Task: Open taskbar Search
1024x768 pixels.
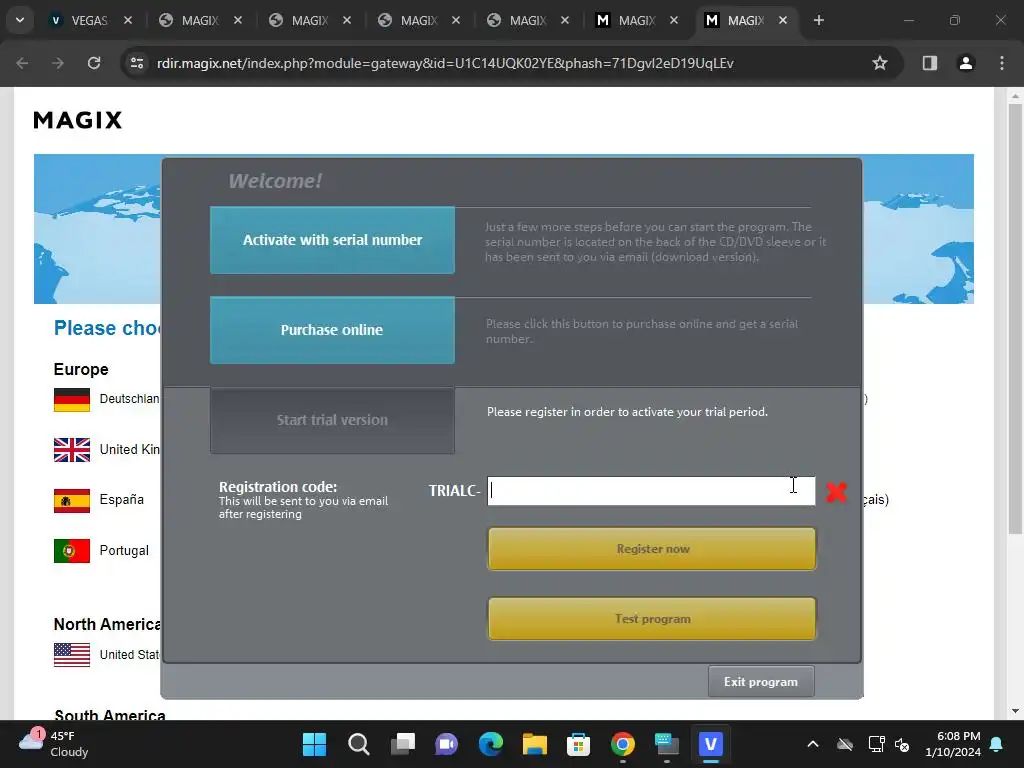Action: tap(359, 744)
